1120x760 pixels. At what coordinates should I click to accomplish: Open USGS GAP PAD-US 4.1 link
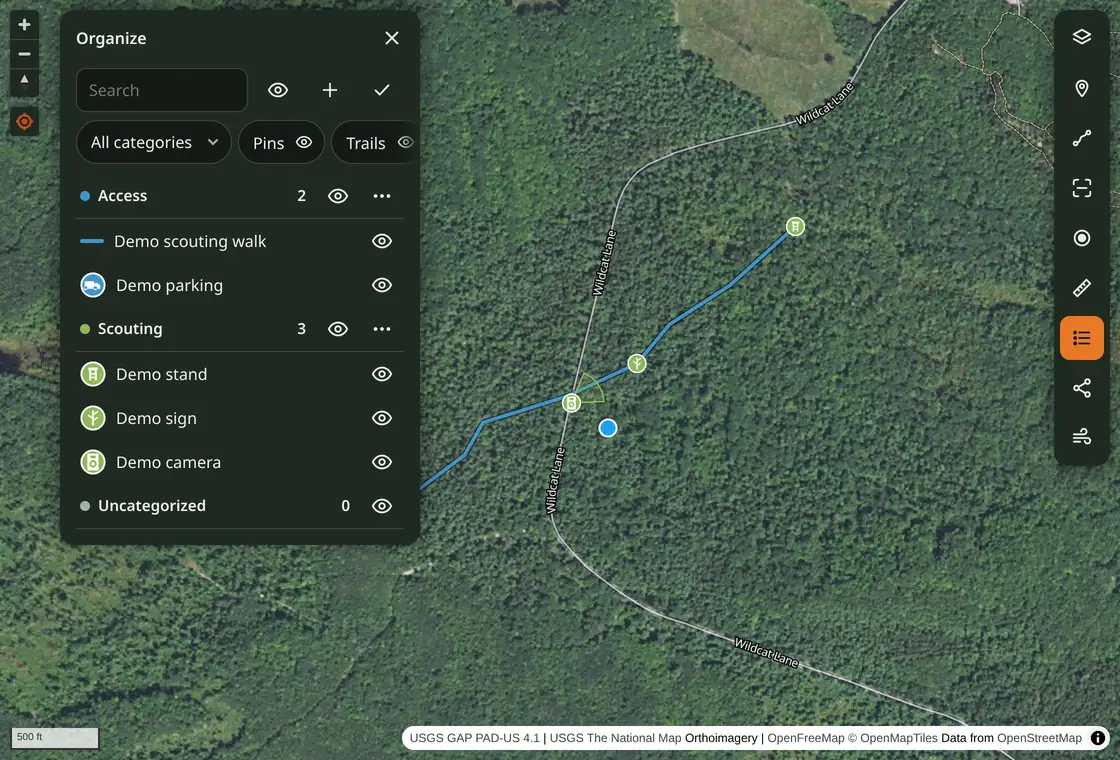[474, 738]
